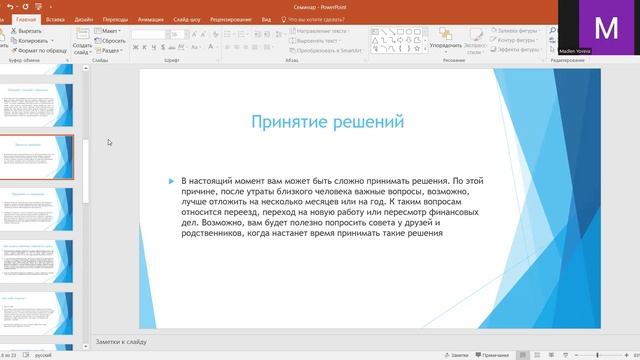The width and height of the screenshot is (640, 360).
Task: Open the Вид ribbon tab
Action: click(x=266, y=19)
